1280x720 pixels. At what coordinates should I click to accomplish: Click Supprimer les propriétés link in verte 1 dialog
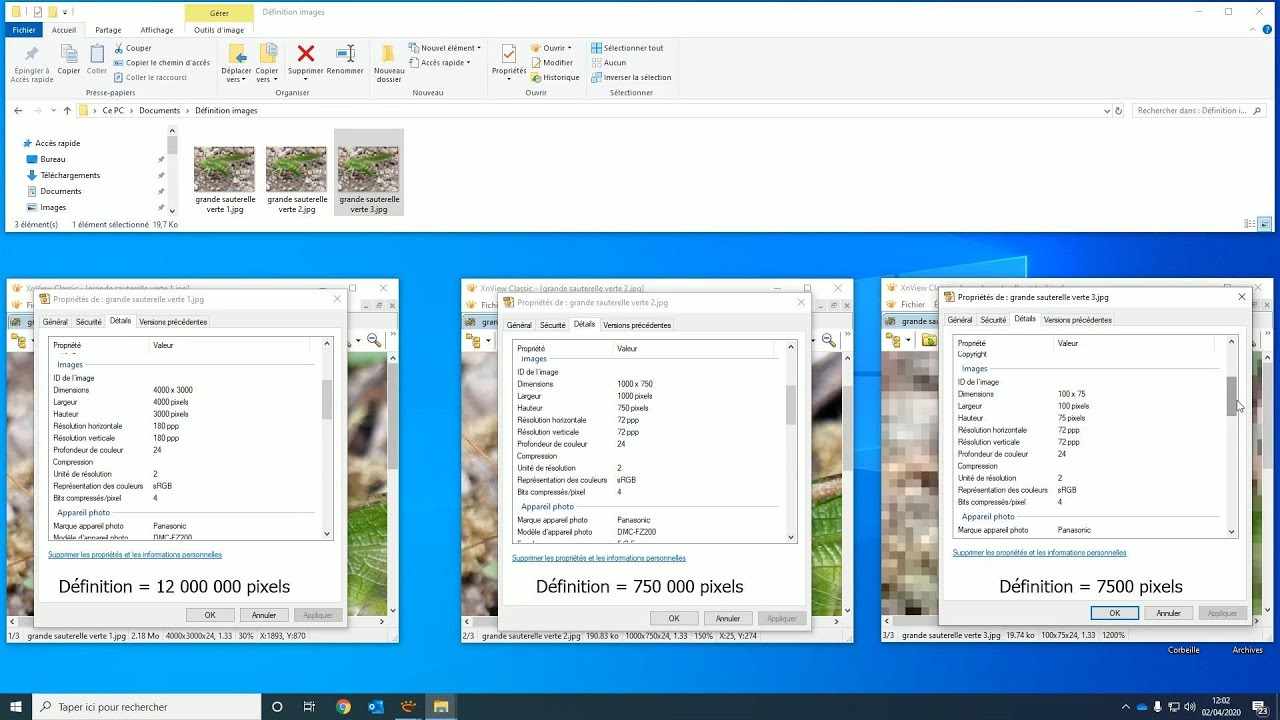point(135,554)
